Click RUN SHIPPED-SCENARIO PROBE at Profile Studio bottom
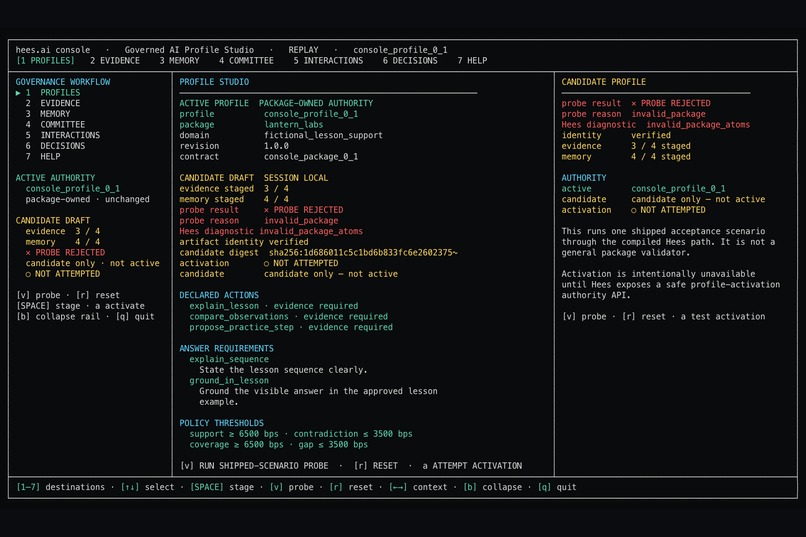The width and height of the screenshot is (806, 537). [x=254, y=466]
